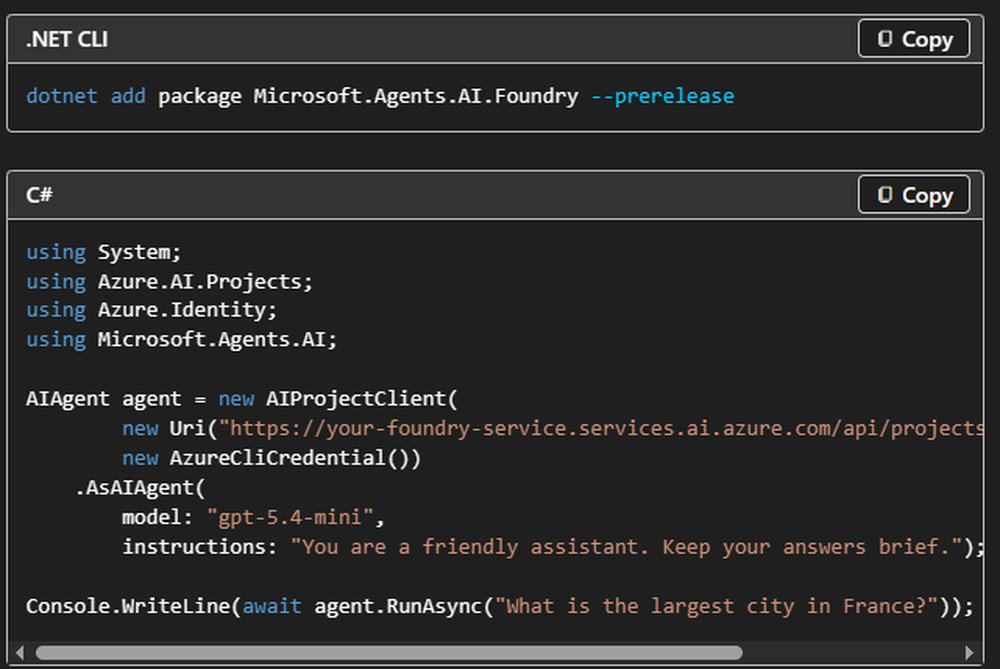Viewport: 1000px width, 669px height.
Task: Select the "C#" language label
Action: pyautogui.click(x=39, y=195)
